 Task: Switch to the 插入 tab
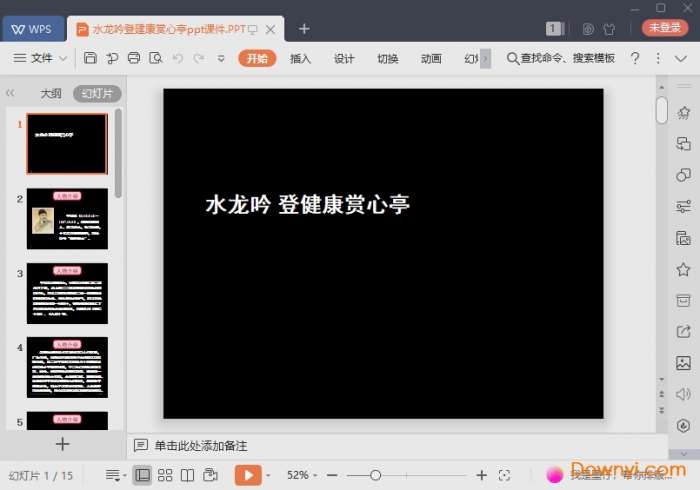tap(300, 58)
